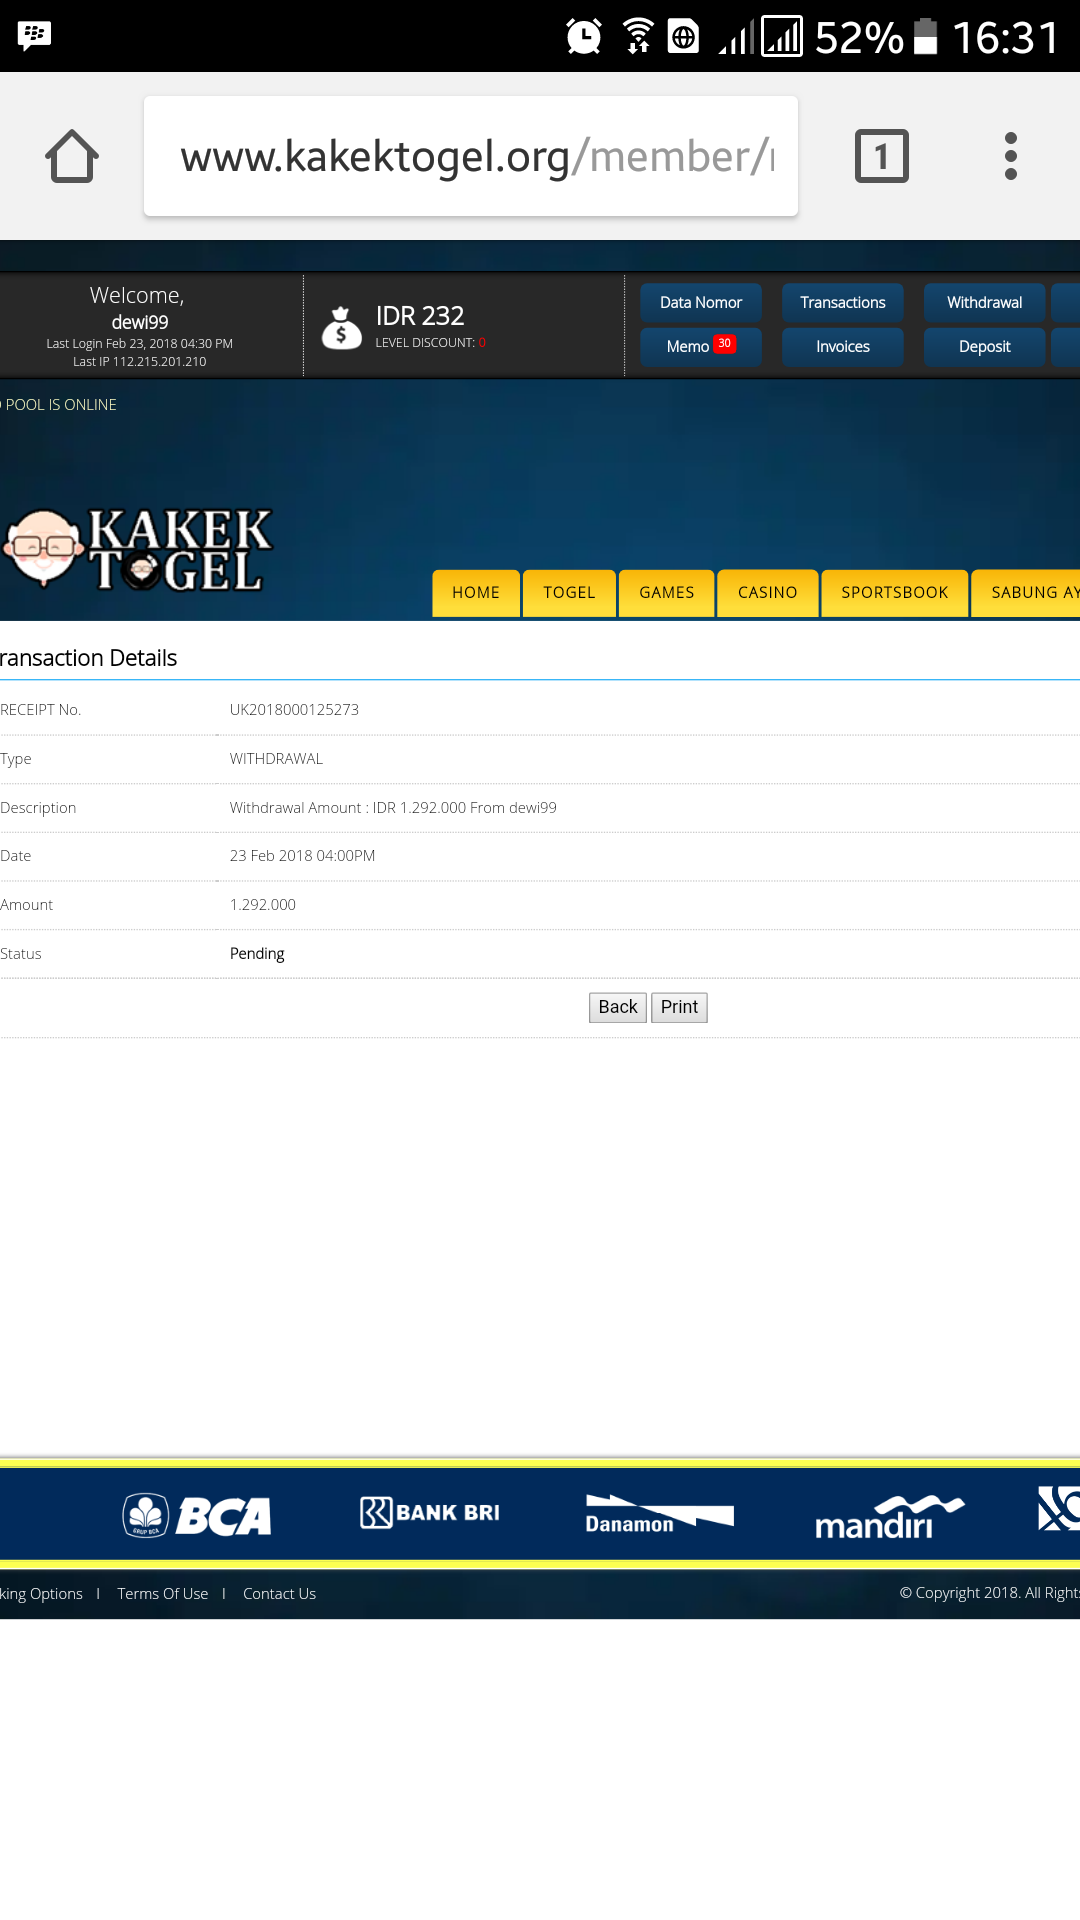Open the Deposit page

tap(984, 347)
